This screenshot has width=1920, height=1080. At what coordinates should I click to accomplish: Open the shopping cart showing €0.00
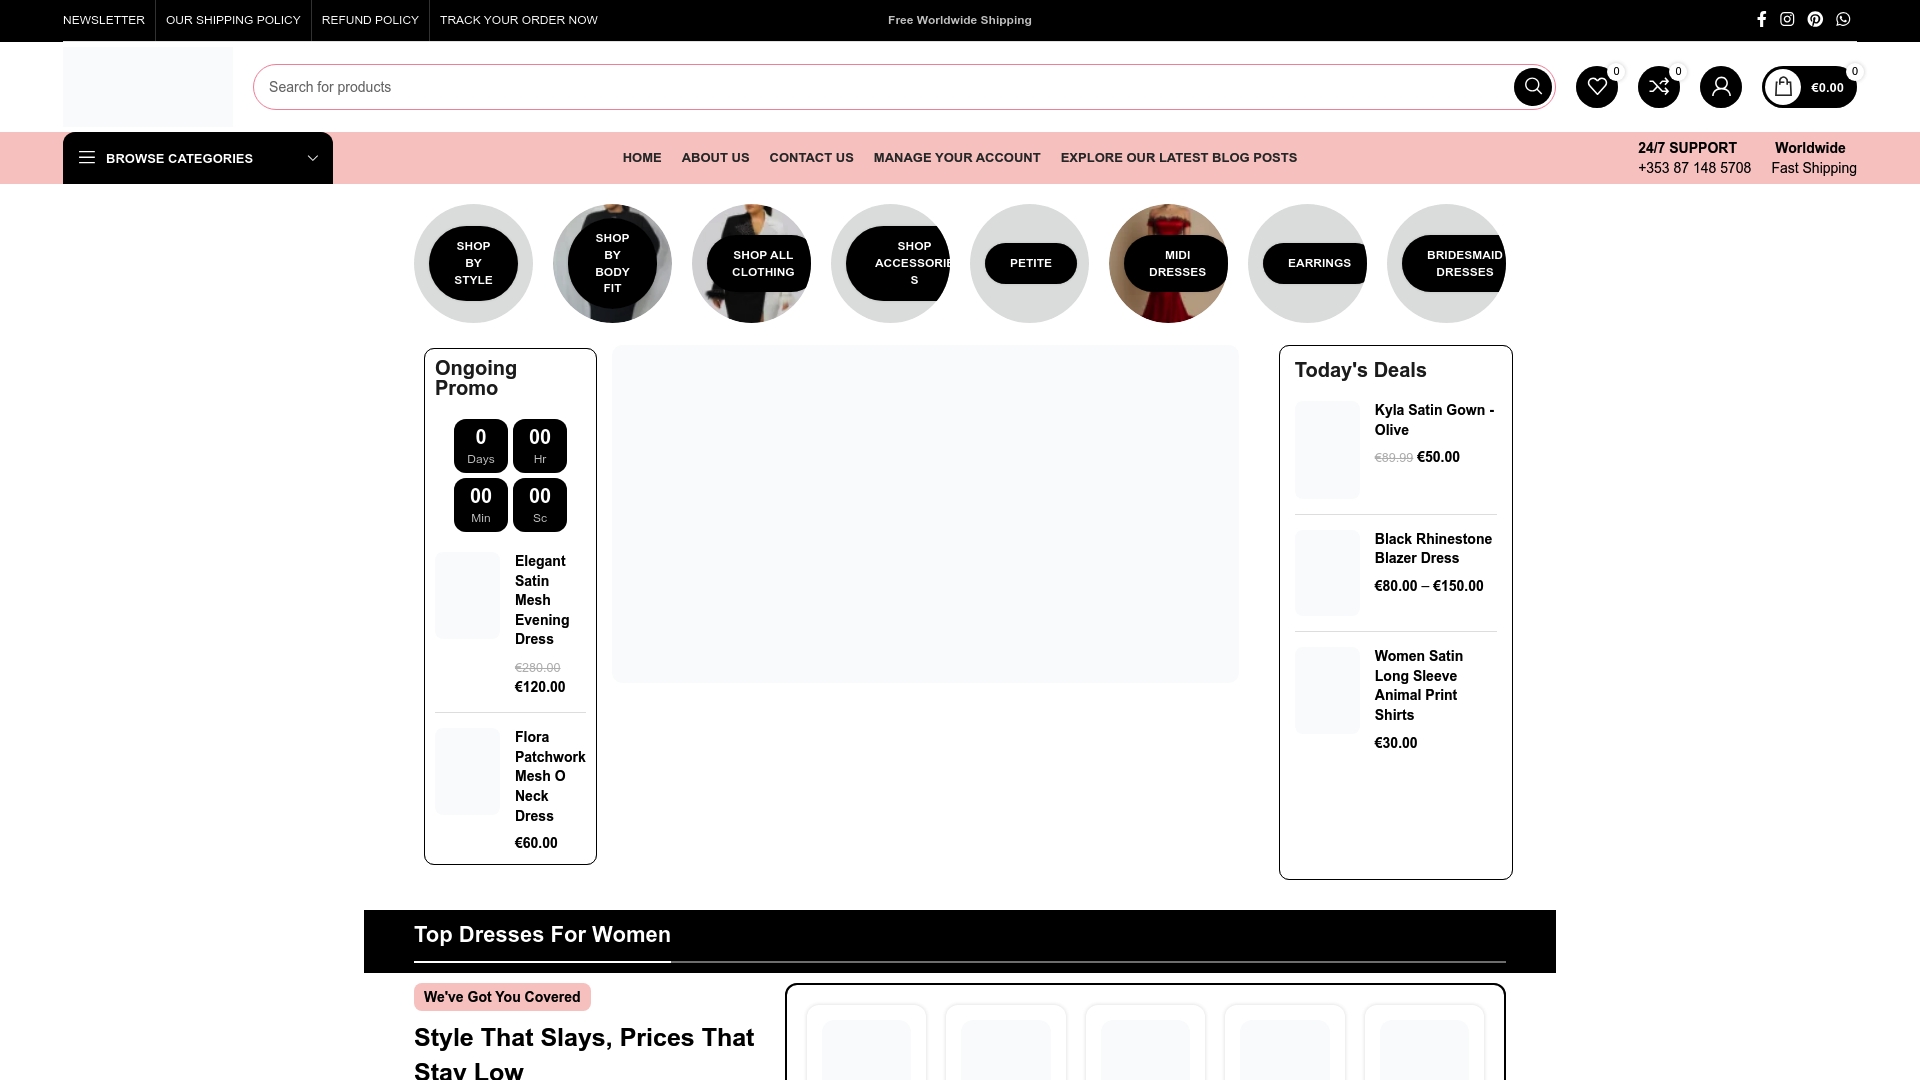[x=1809, y=87]
